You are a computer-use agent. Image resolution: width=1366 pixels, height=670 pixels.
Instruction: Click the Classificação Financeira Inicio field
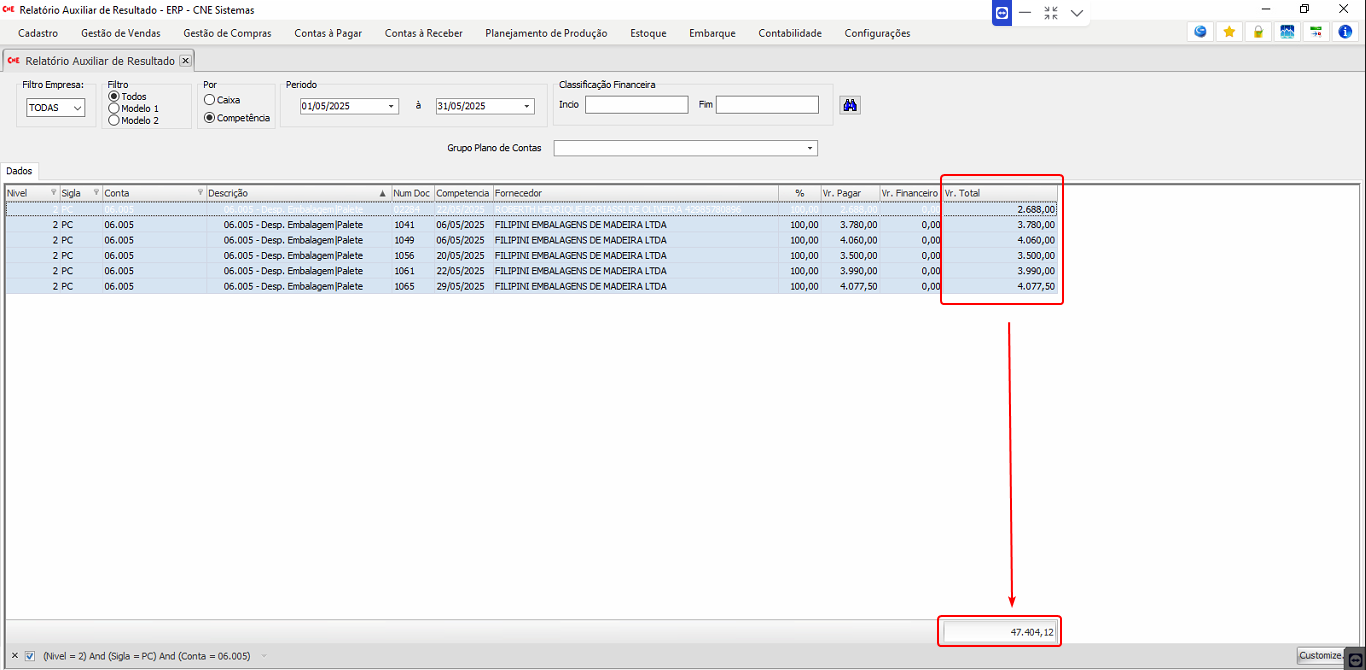[636, 105]
